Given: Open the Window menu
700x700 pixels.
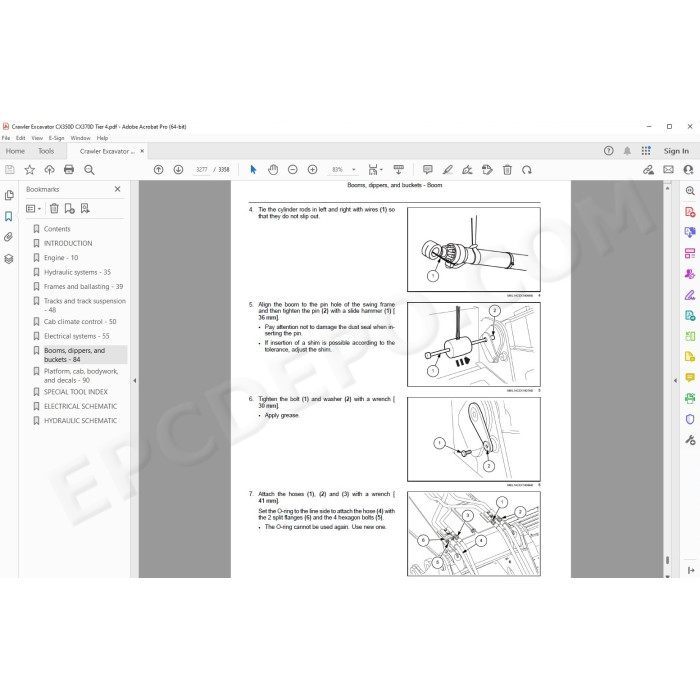Looking at the screenshot, I should (x=80, y=138).
